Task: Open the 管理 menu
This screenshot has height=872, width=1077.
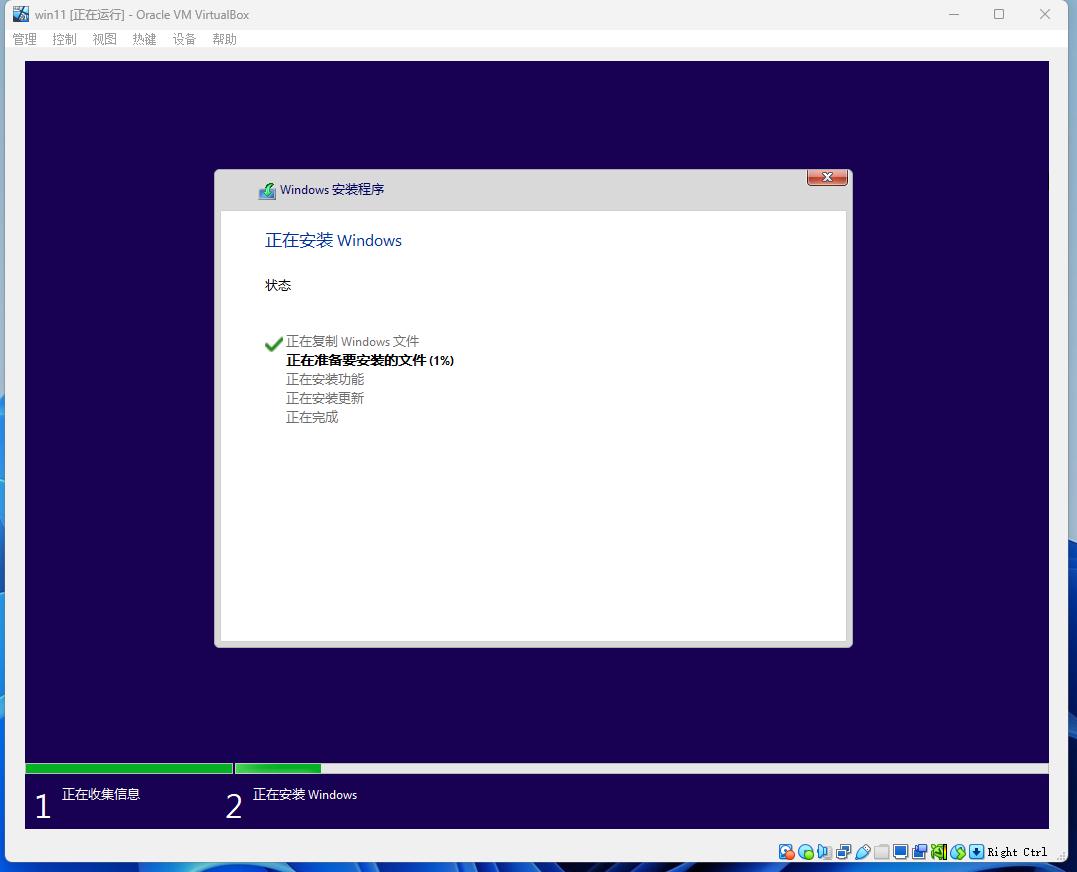Action: (25, 39)
